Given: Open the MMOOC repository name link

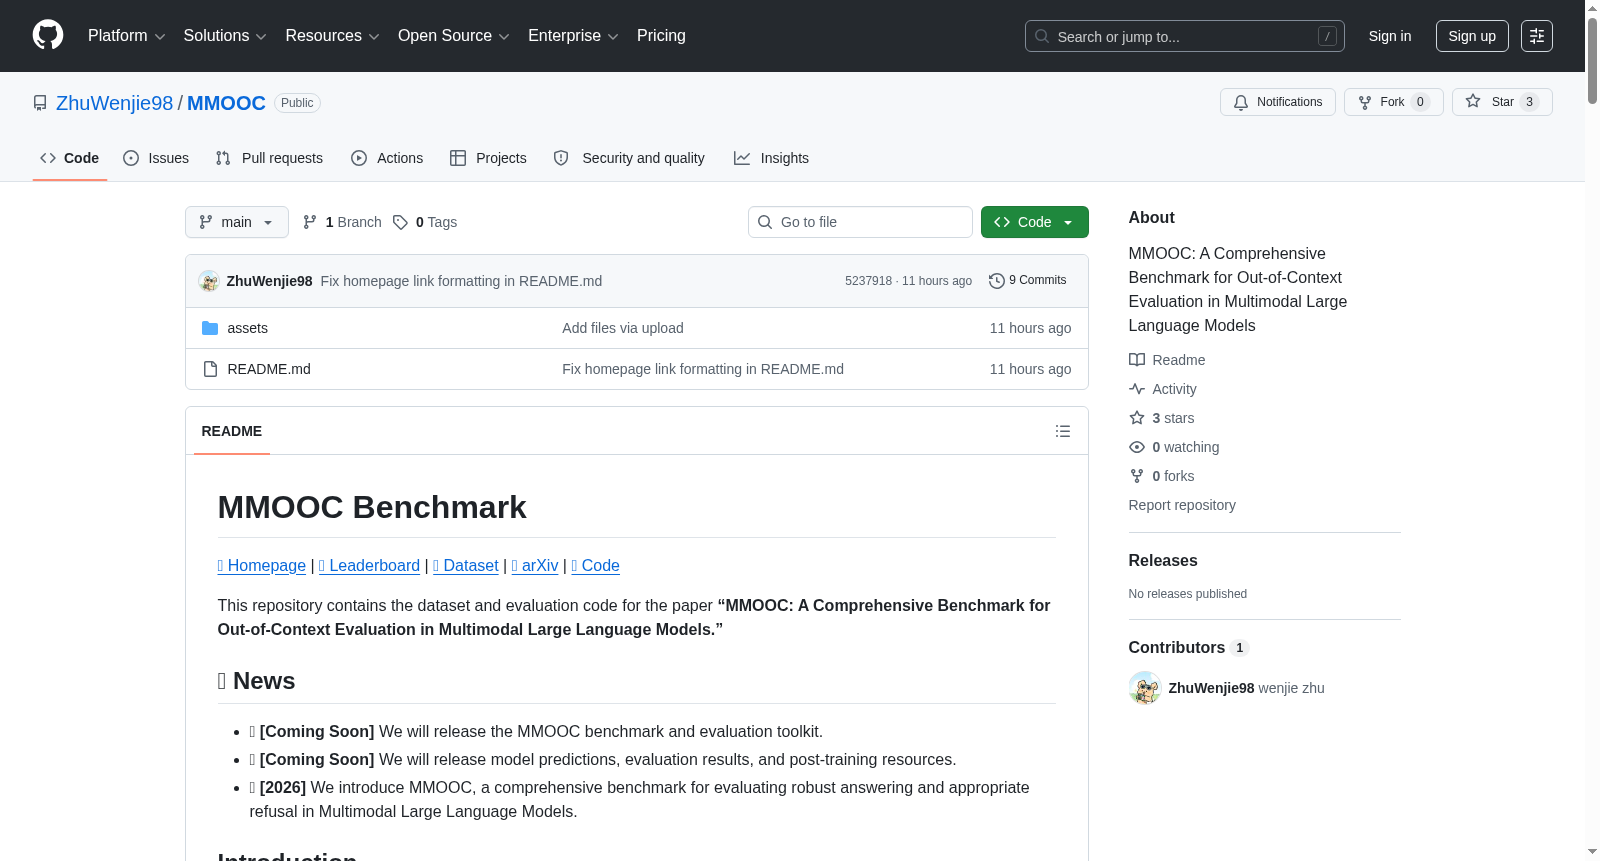Looking at the screenshot, I should [x=226, y=103].
